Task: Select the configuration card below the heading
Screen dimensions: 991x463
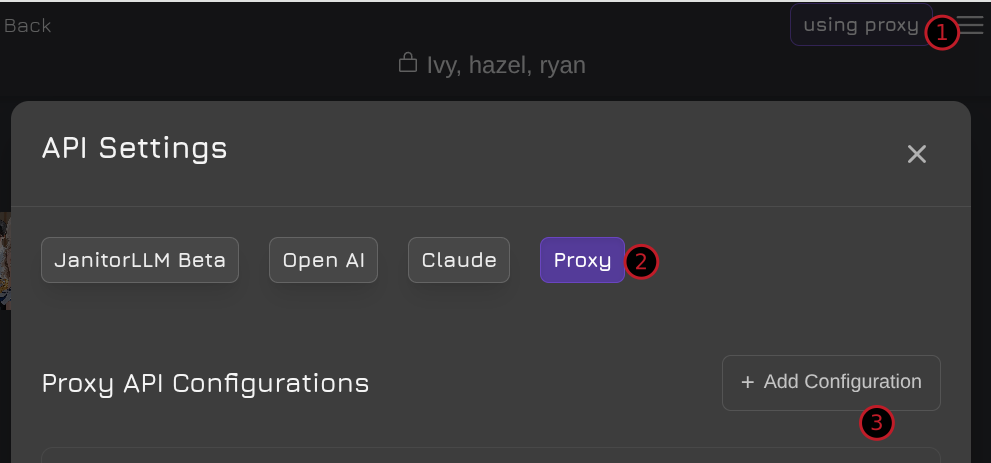Action: 490,455
